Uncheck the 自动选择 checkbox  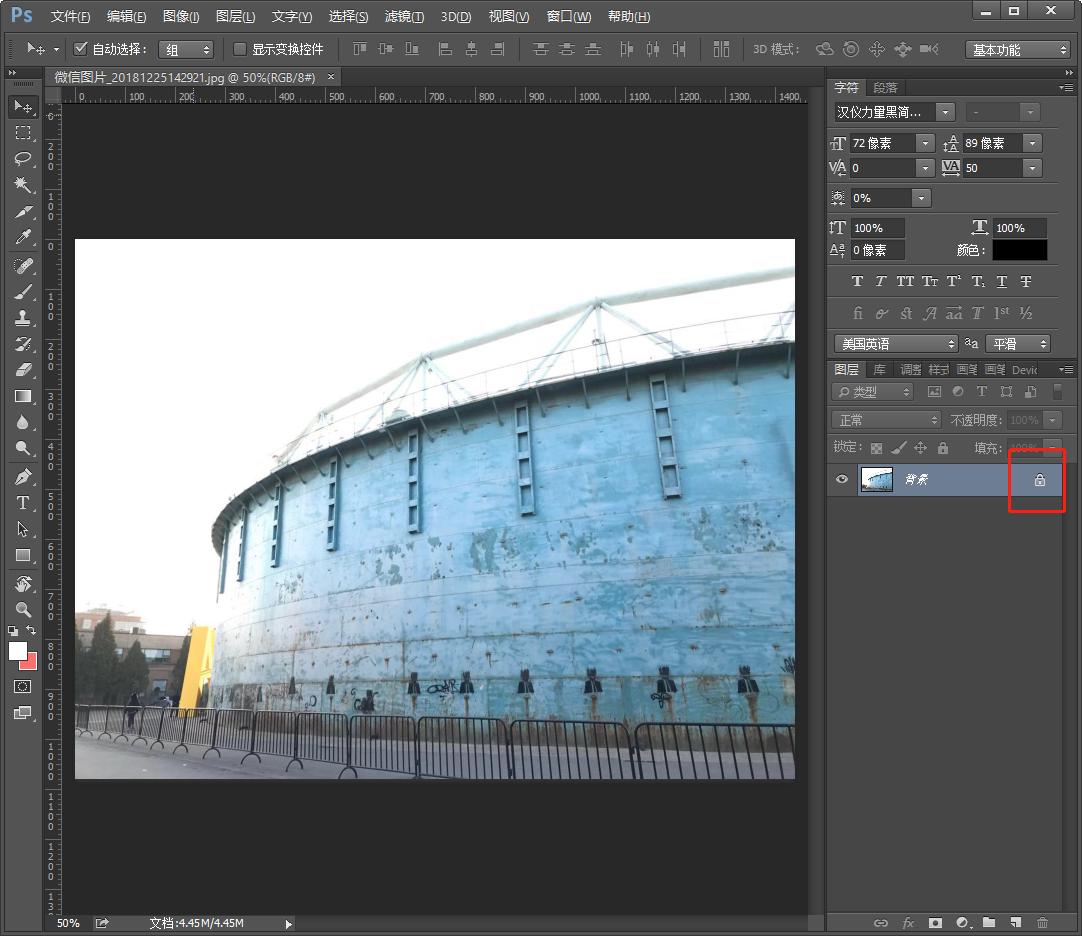point(82,49)
